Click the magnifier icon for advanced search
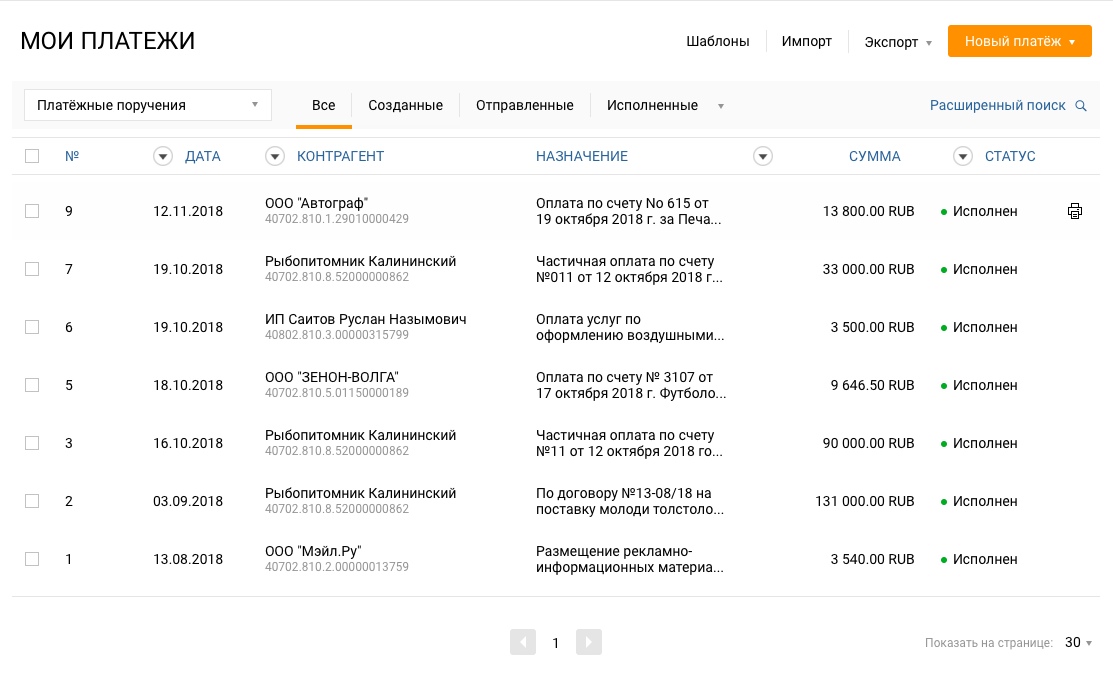This screenshot has height=688, width=1113. click(x=1081, y=106)
